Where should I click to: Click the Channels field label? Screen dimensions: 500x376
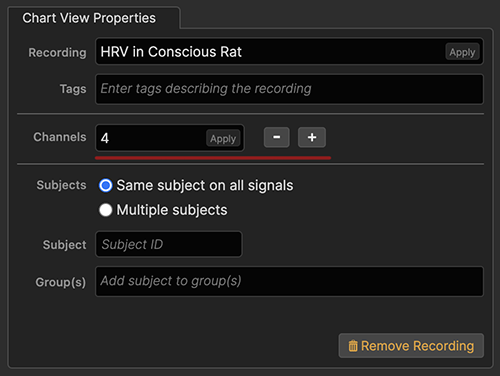[60, 137]
